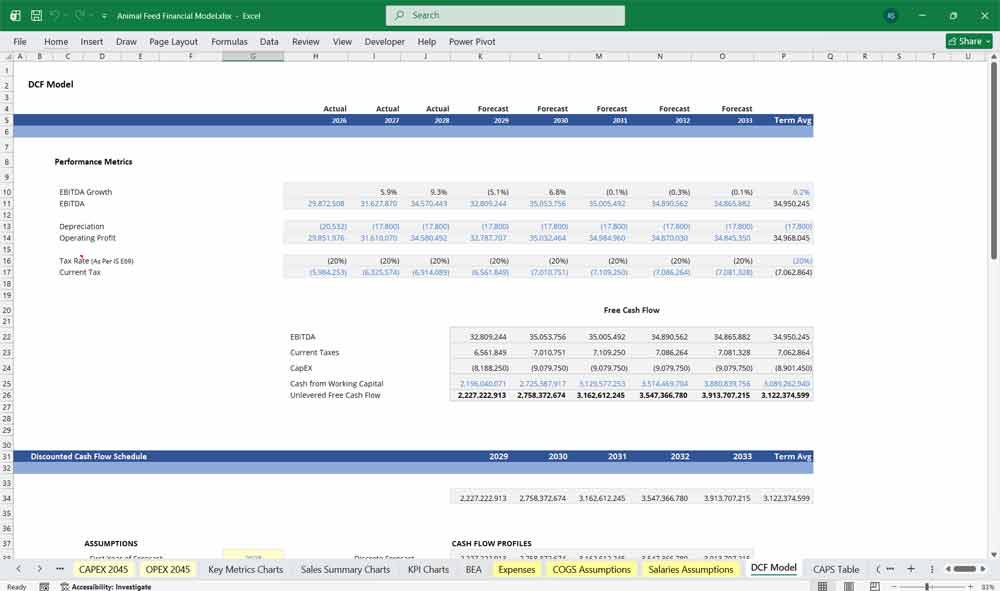Select the DCF Model sheet tab
The width and height of the screenshot is (1000, 591).
tap(772, 568)
